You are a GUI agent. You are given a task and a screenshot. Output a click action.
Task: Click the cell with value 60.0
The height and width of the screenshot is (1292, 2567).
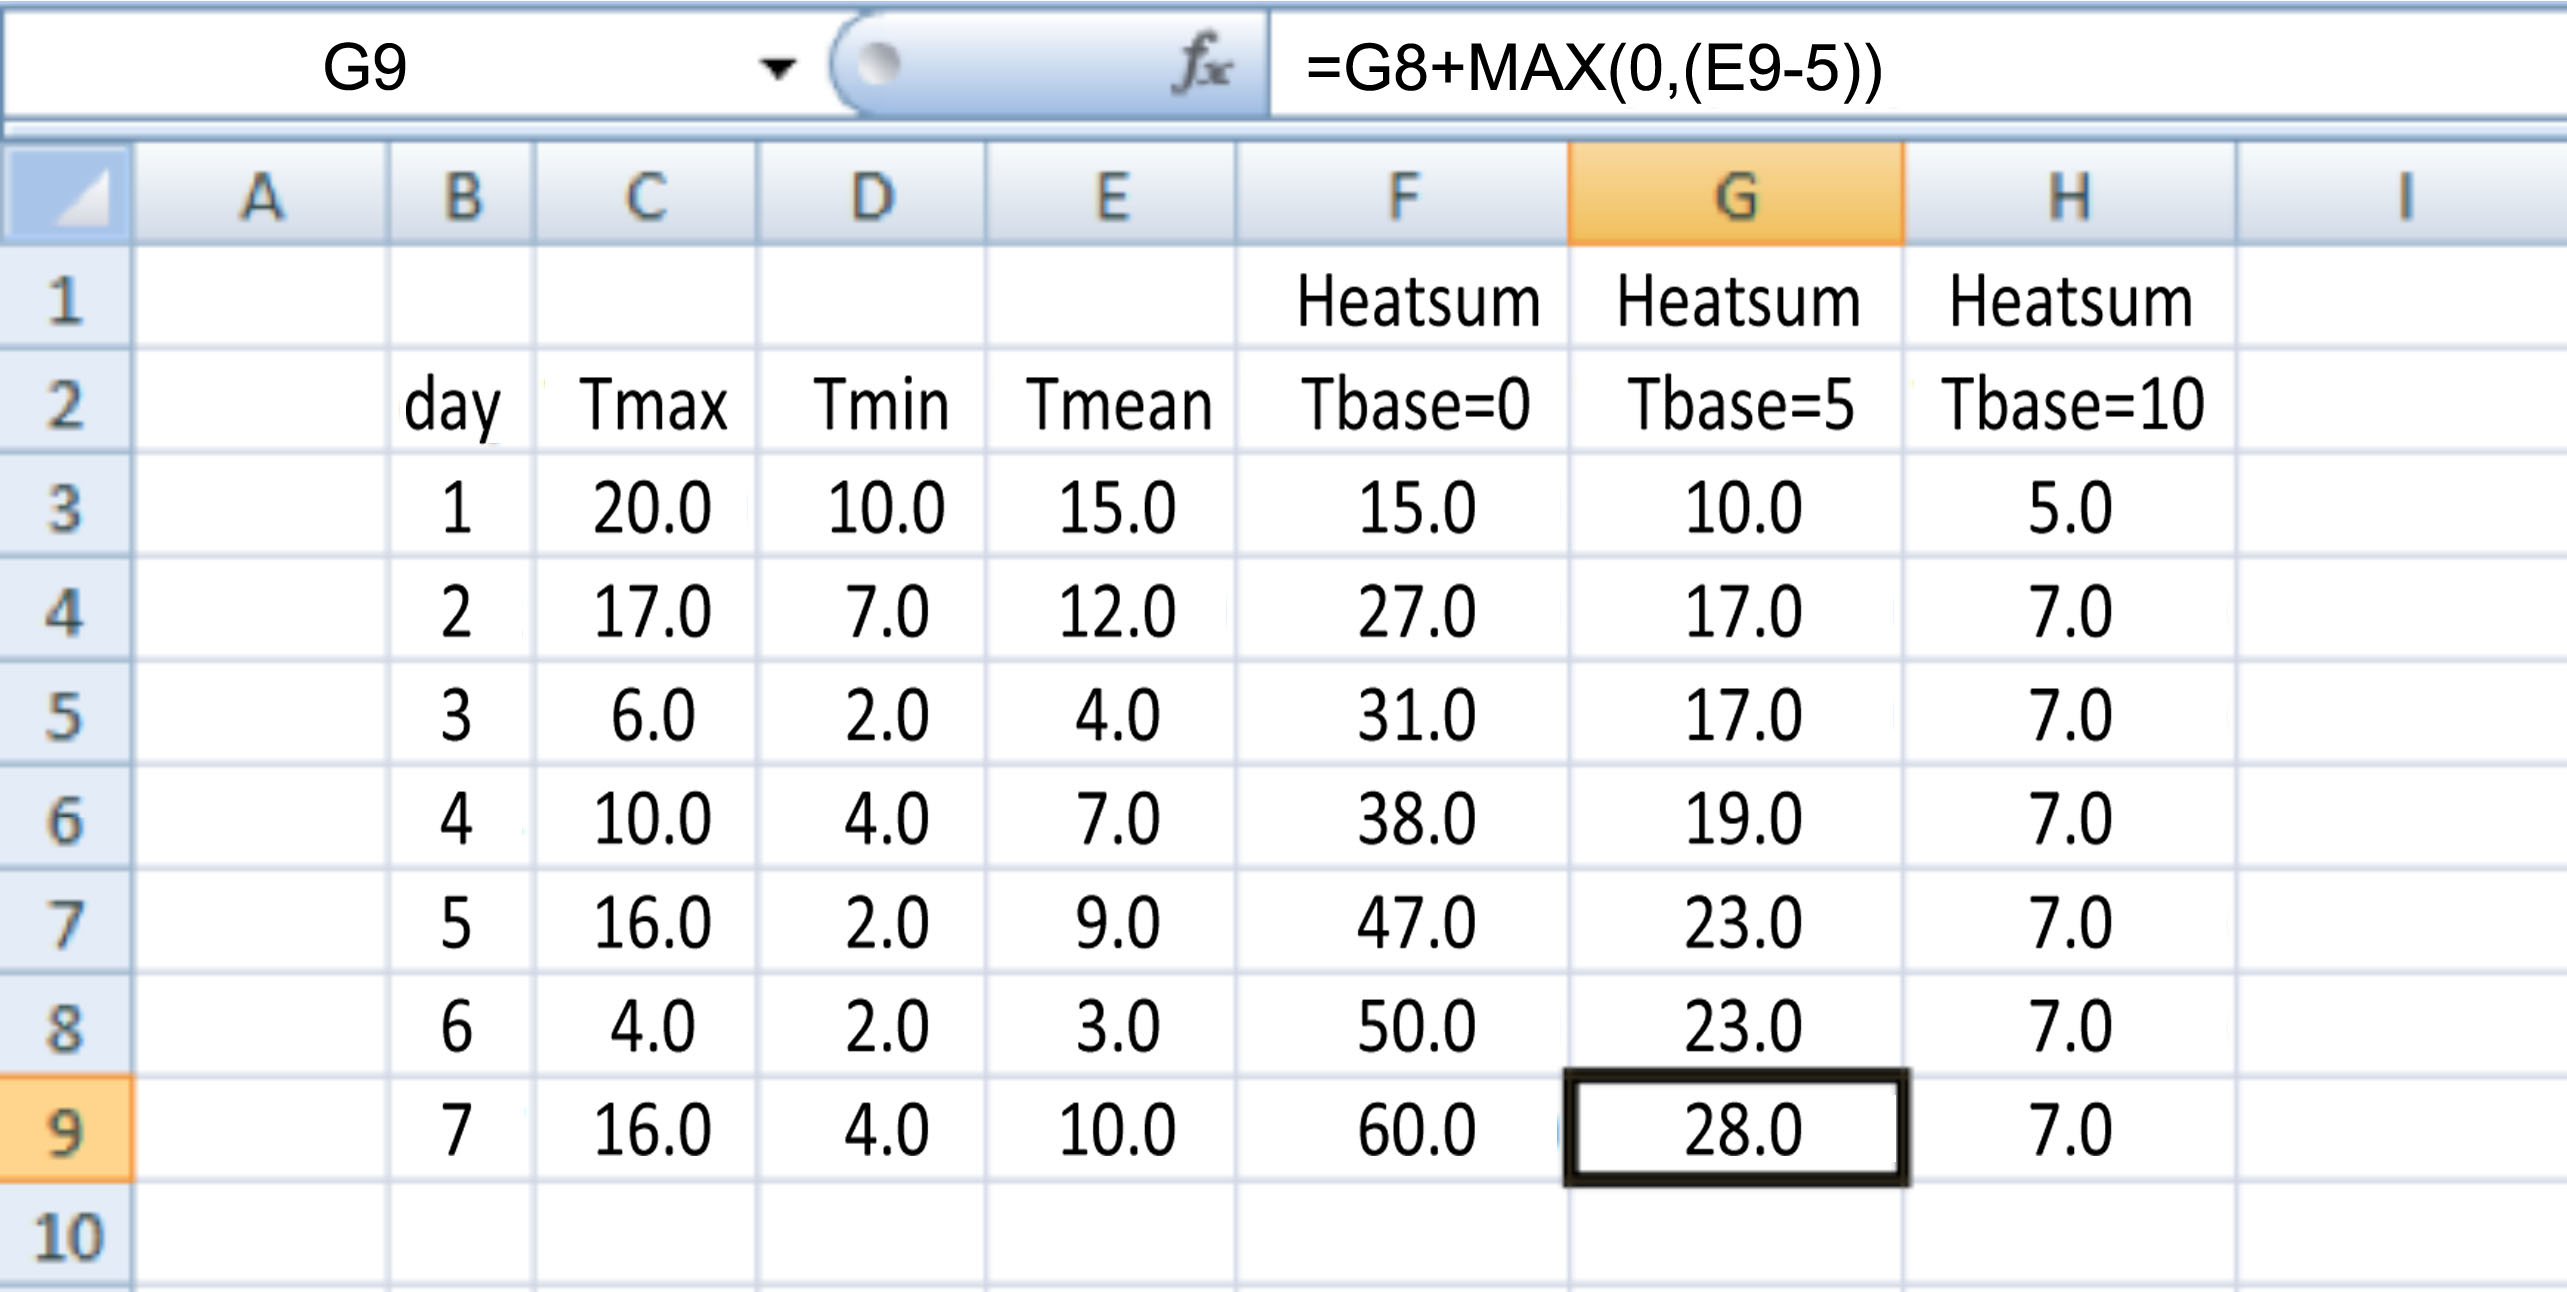tap(1414, 1130)
